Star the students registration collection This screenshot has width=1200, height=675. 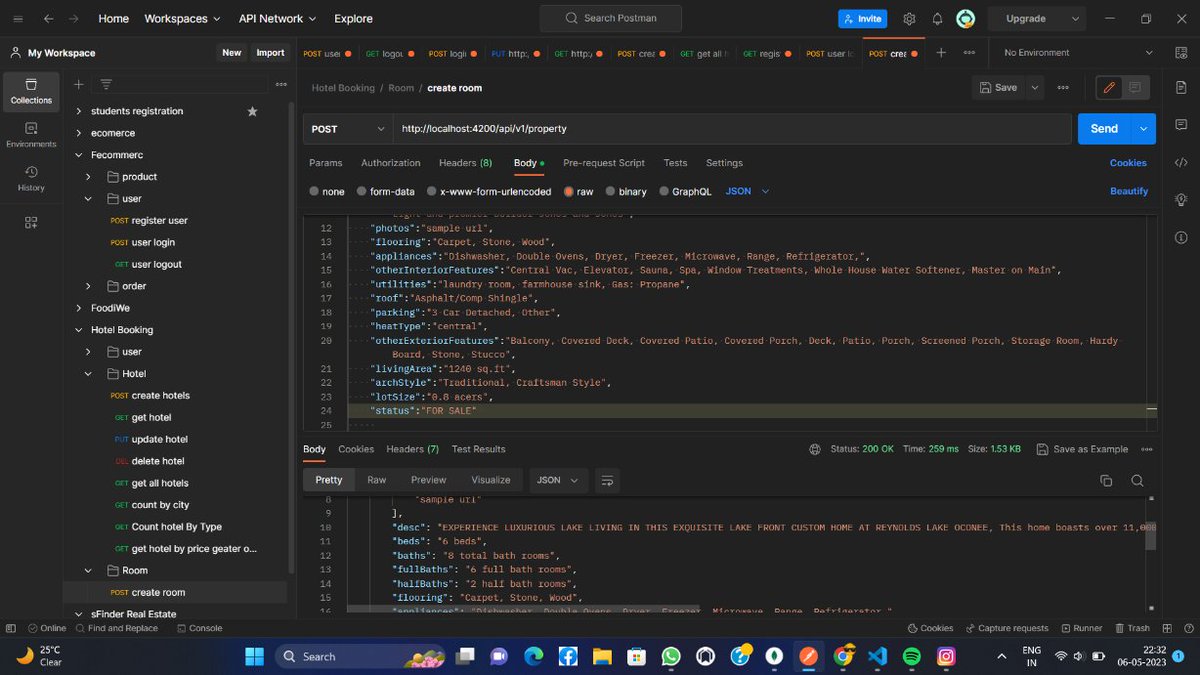click(x=252, y=111)
